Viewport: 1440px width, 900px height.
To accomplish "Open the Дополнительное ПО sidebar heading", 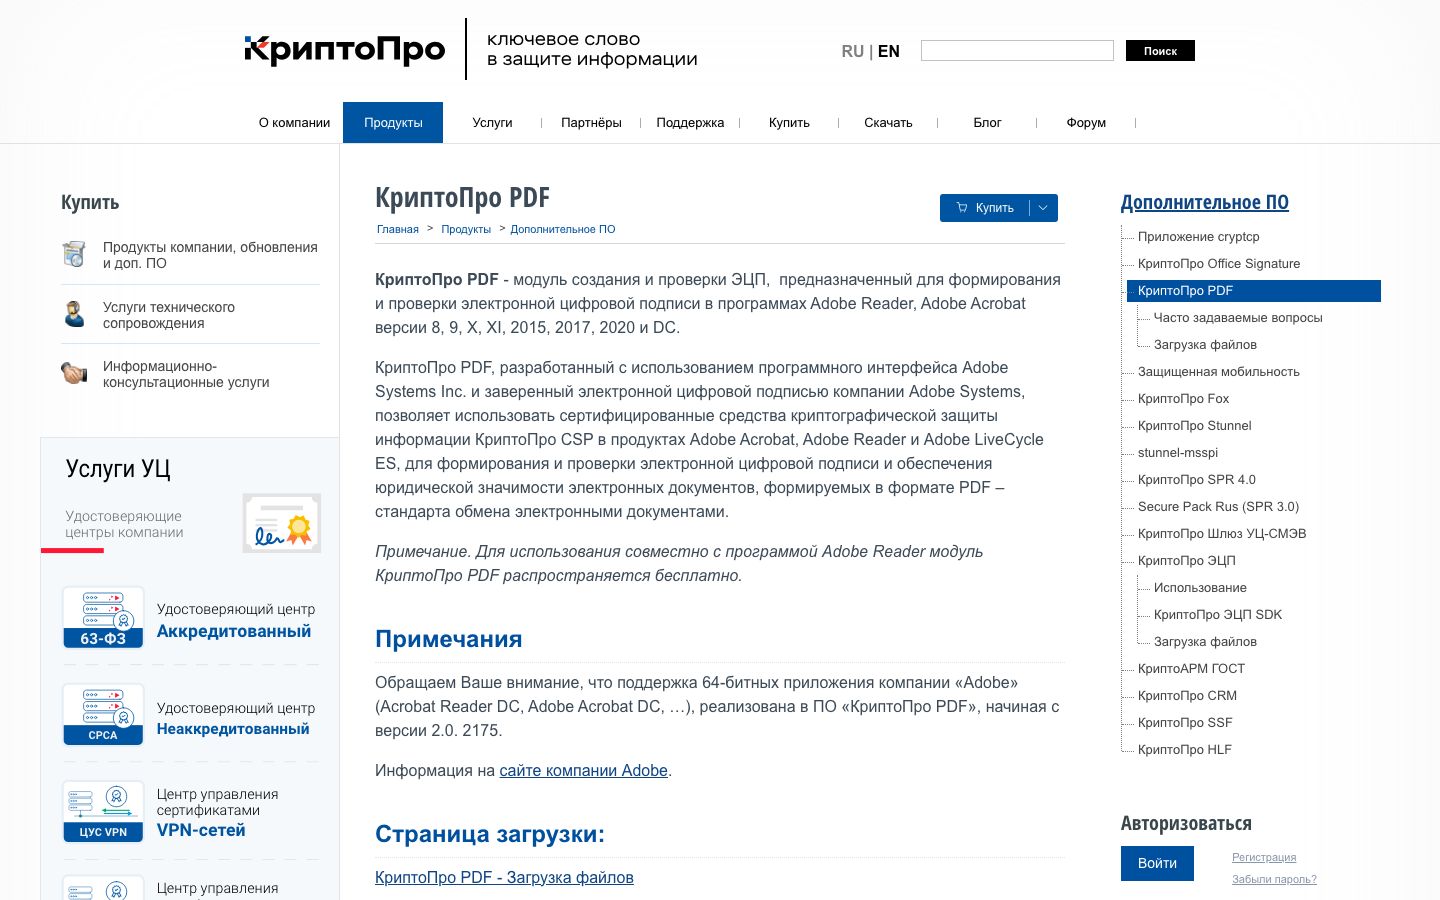I will (1205, 203).
